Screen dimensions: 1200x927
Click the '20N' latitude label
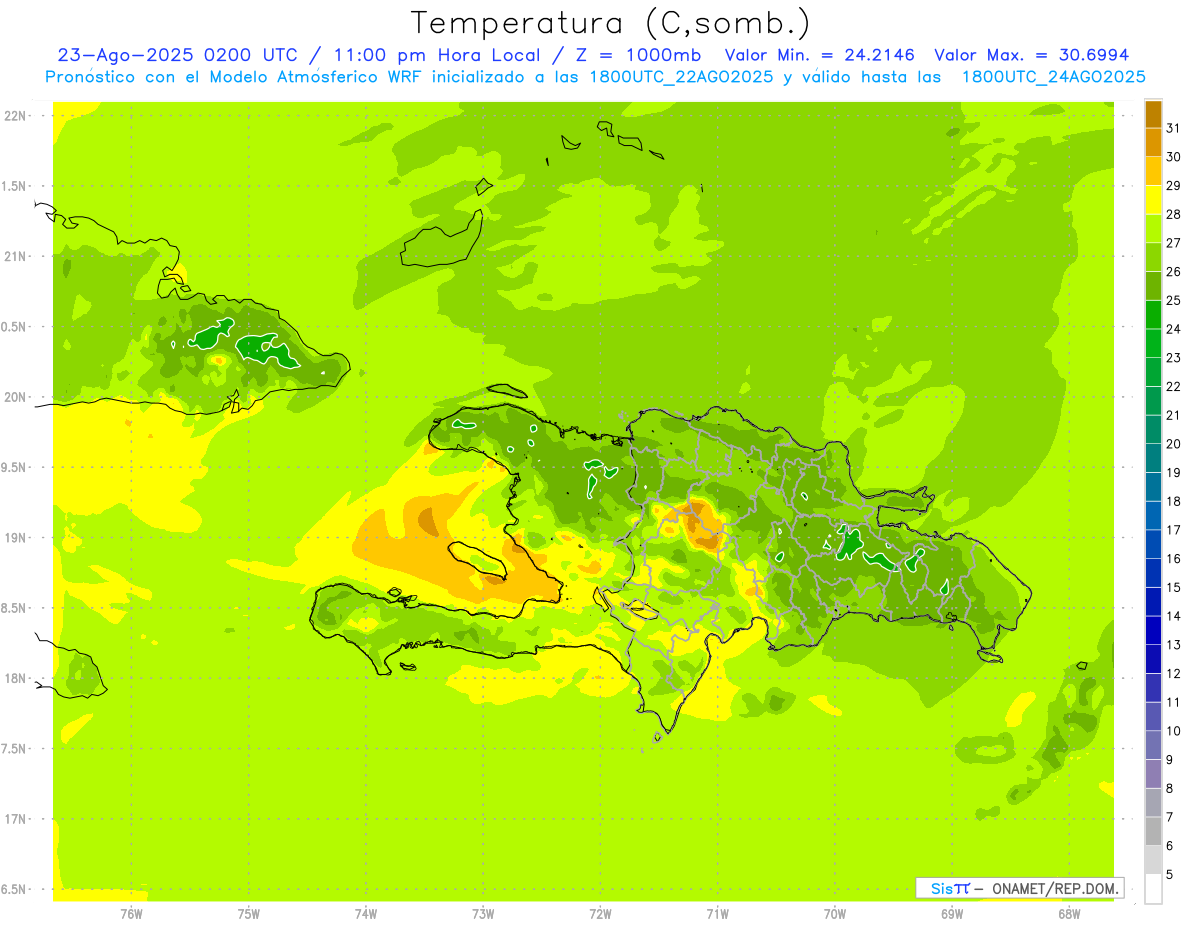coord(15,397)
